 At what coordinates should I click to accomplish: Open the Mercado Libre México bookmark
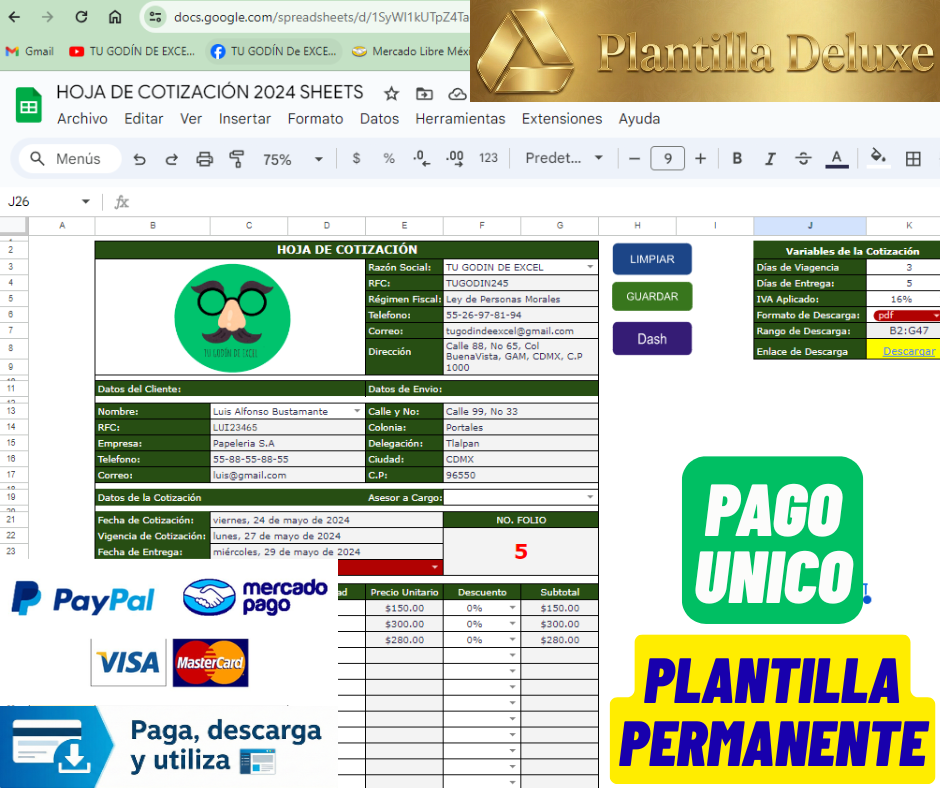411,52
